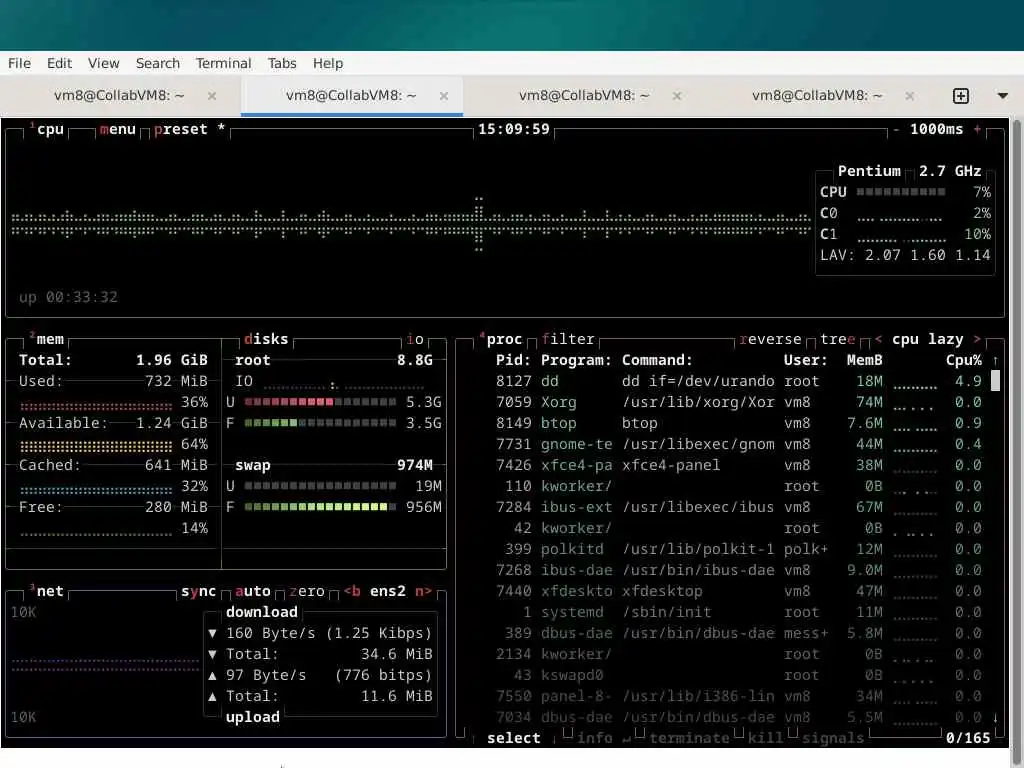Close the first vm8@CollabVM8 tab
1024x768 pixels.
point(212,96)
